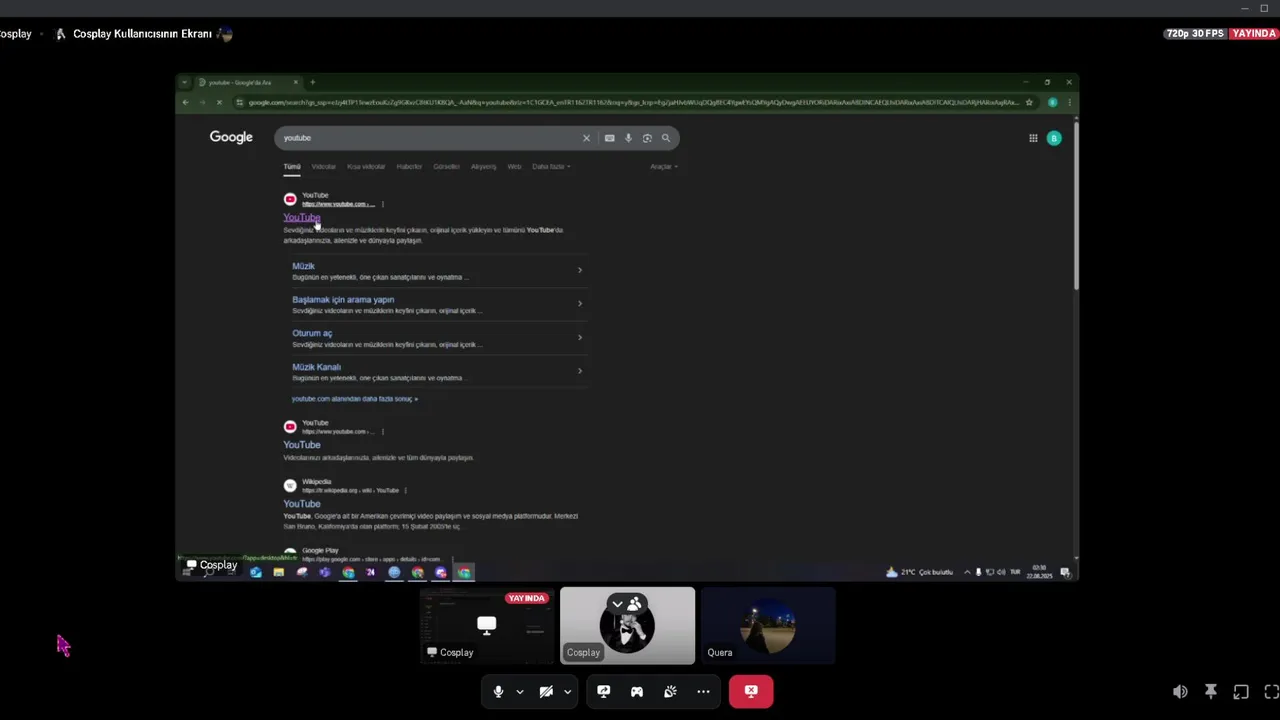
Task: Start an activity with controller icon
Action: coord(637,691)
